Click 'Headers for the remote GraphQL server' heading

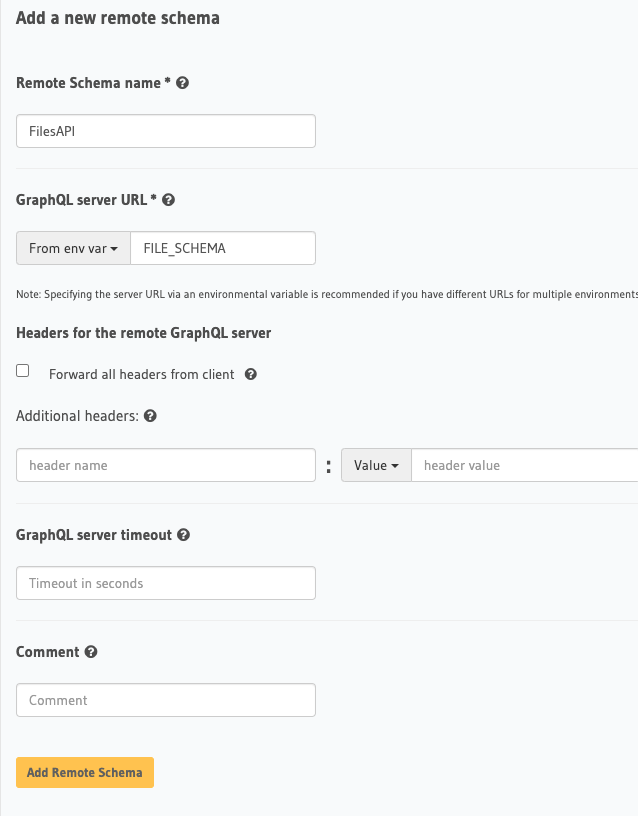pyautogui.click(x=144, y=333)
